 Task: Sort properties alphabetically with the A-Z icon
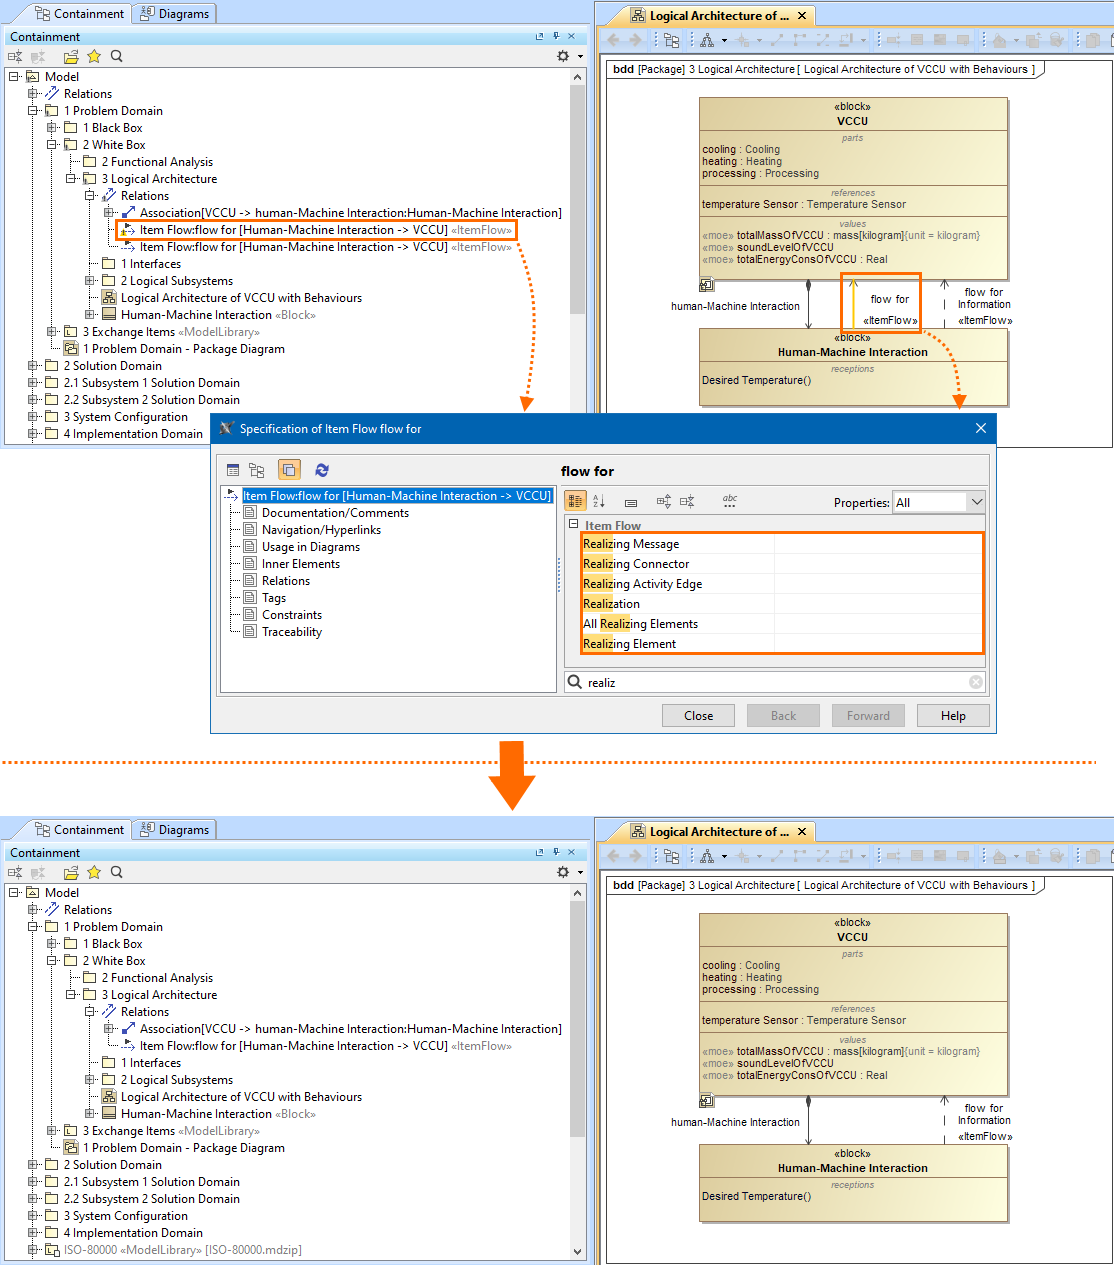click(599, 501)
